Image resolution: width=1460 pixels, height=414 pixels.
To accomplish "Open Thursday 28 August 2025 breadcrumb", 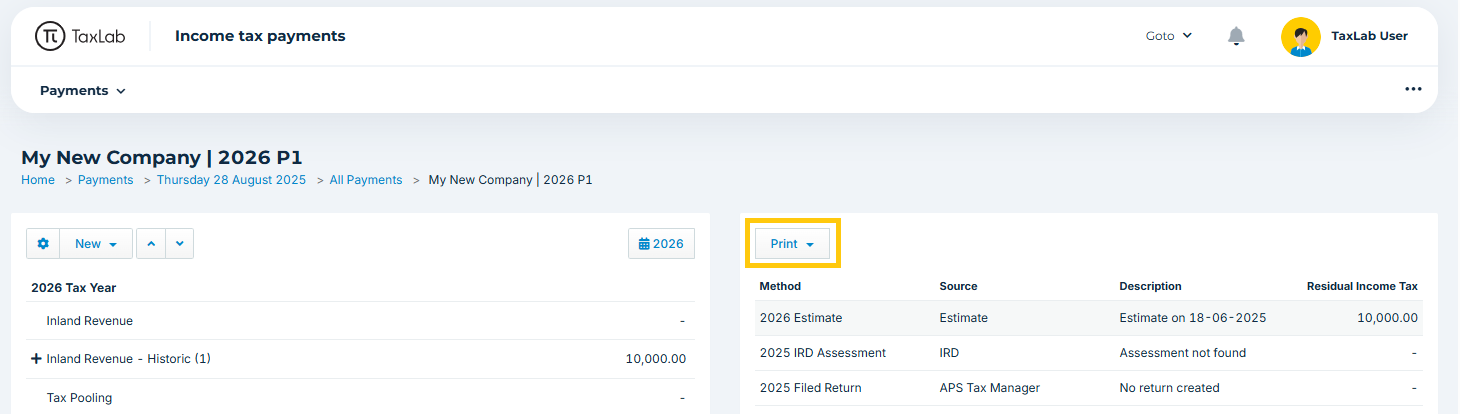I will pos(231,180).
